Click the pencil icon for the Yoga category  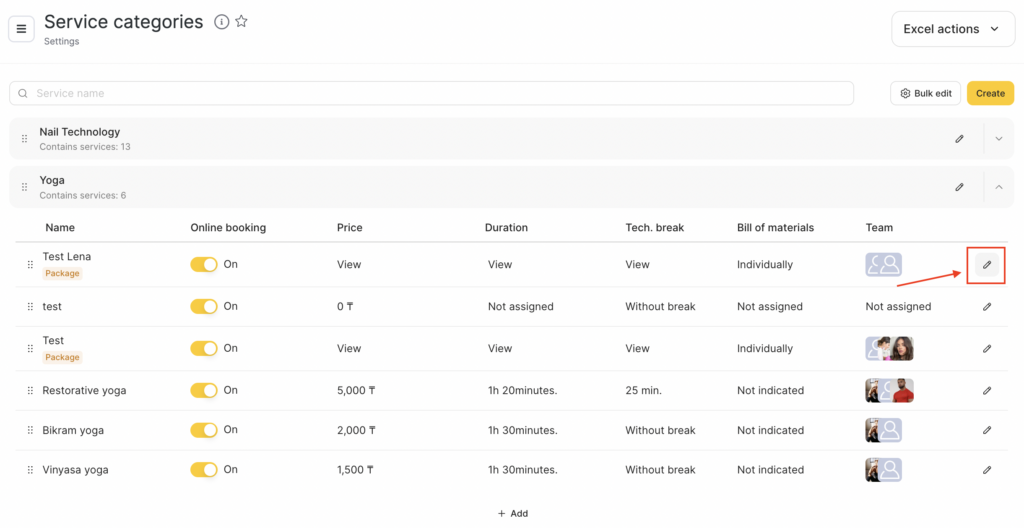click(x=959, y=187)
